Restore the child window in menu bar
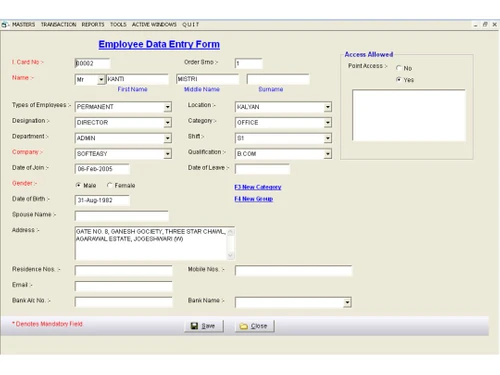This screenshot has height=375, width=500. pyautogui.click(x=485, y=25)
